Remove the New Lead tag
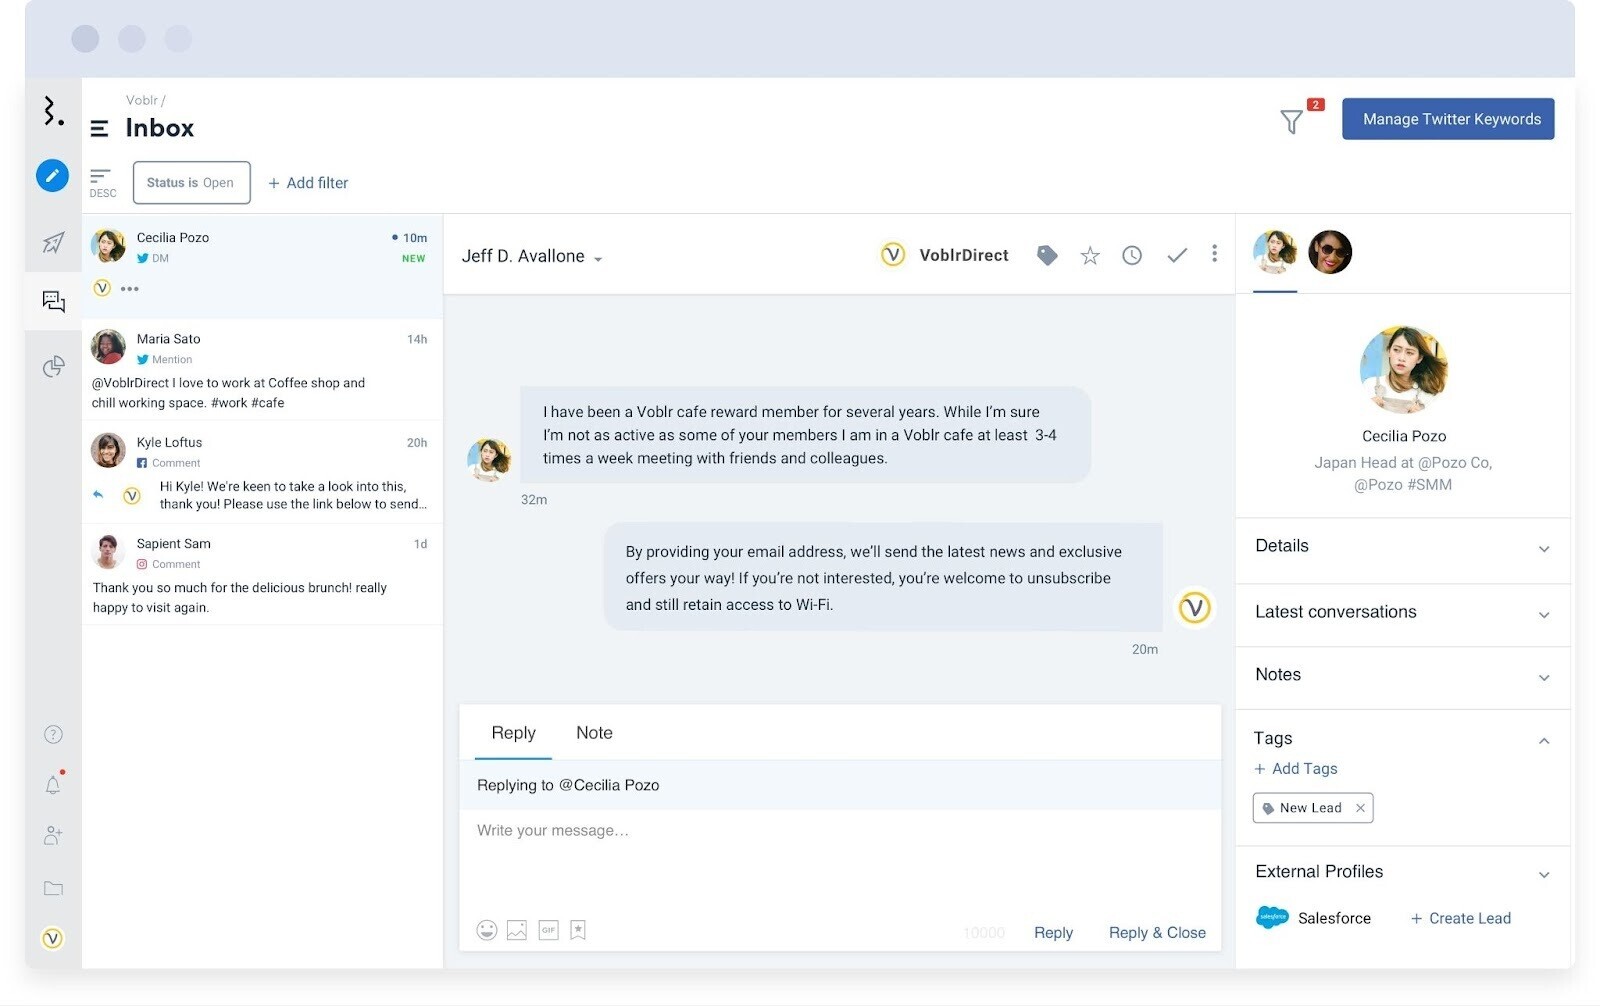Screen dimensions: 1600x1006 pyautogui.click(x=1360, y=808)
